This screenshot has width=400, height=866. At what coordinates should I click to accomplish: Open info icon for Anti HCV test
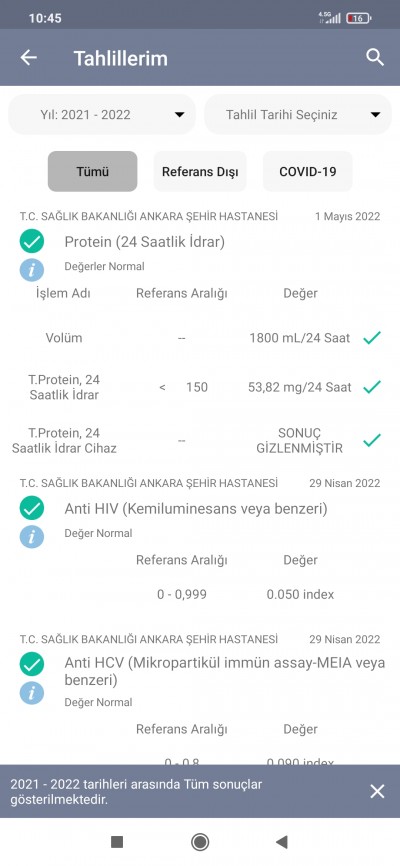(x=32, y=693)
